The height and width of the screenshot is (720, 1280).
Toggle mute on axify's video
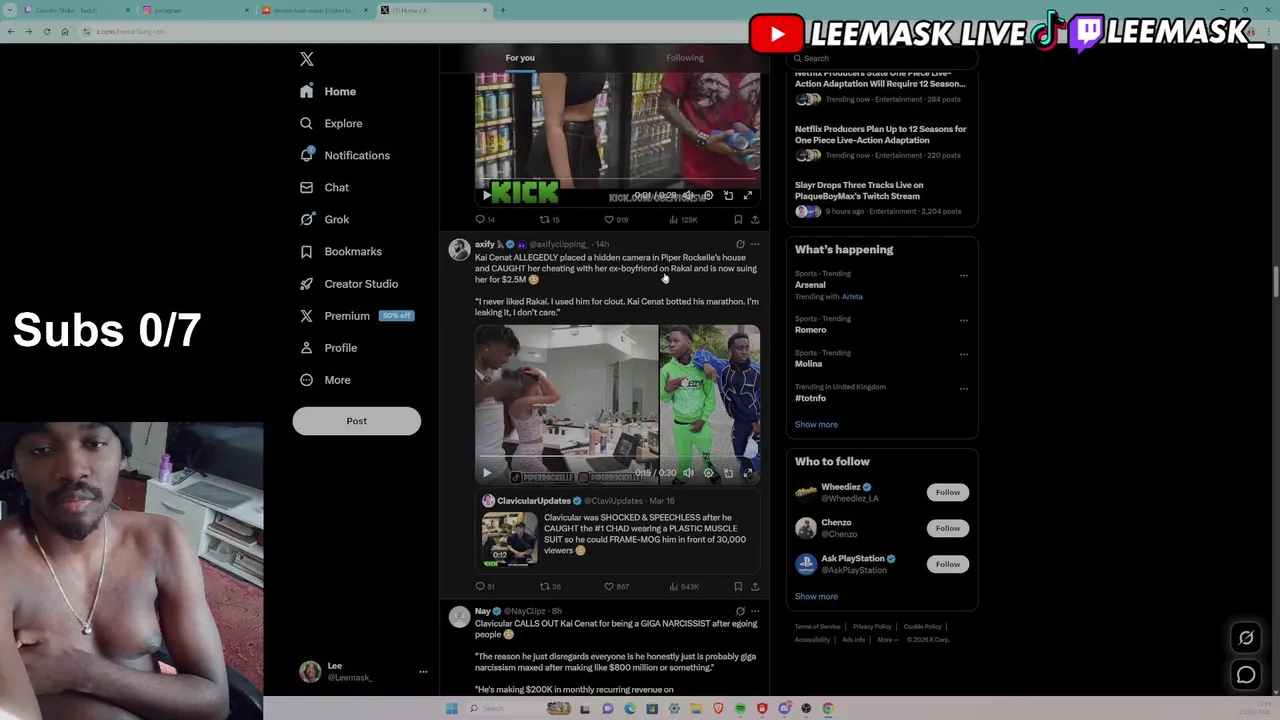click(x=688, y=473)
